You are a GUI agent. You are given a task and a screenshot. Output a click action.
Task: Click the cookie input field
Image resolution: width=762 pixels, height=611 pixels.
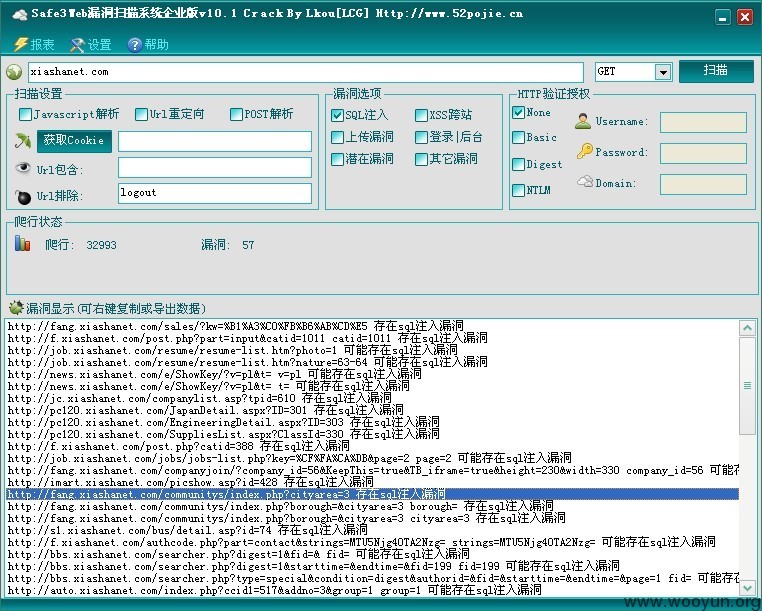coord(214,141)
